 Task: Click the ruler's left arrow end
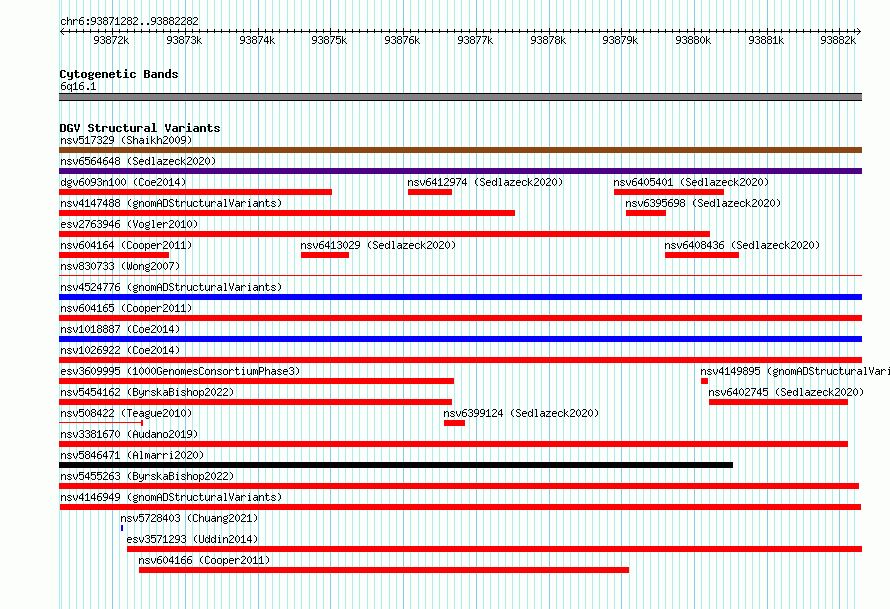click(x=62, y=31)
